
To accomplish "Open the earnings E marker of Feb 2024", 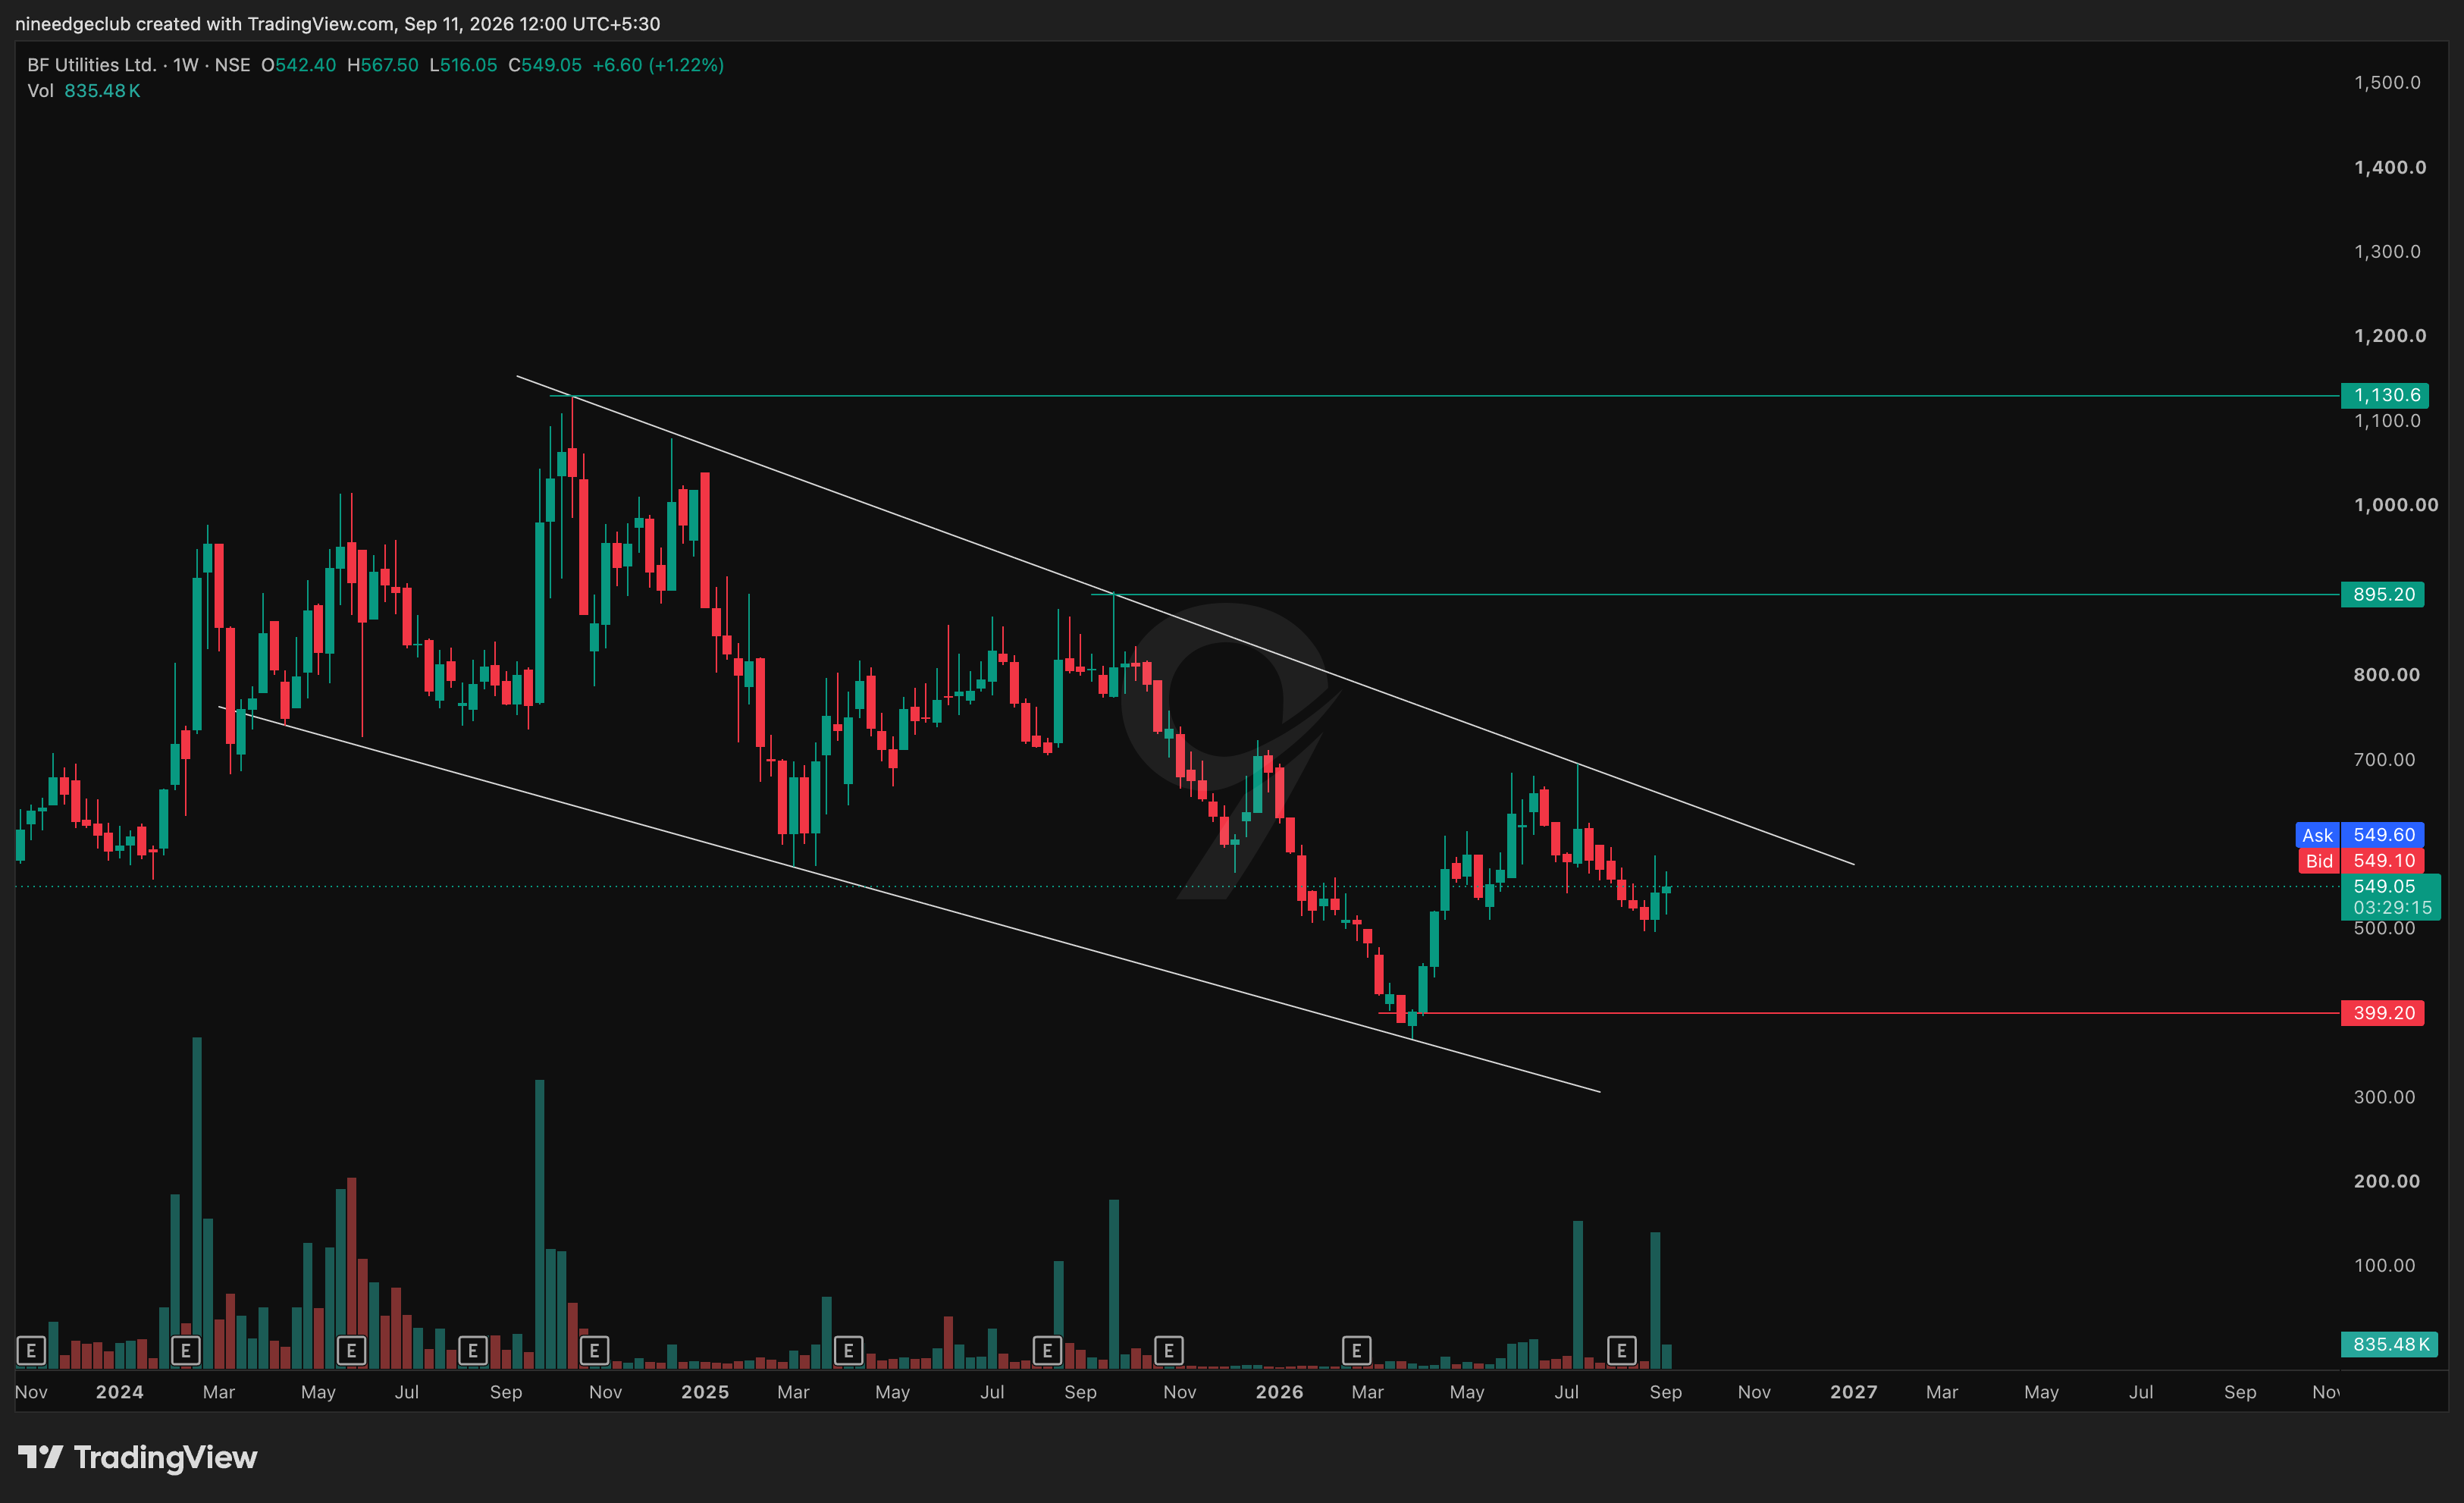I will (186, 1351).
